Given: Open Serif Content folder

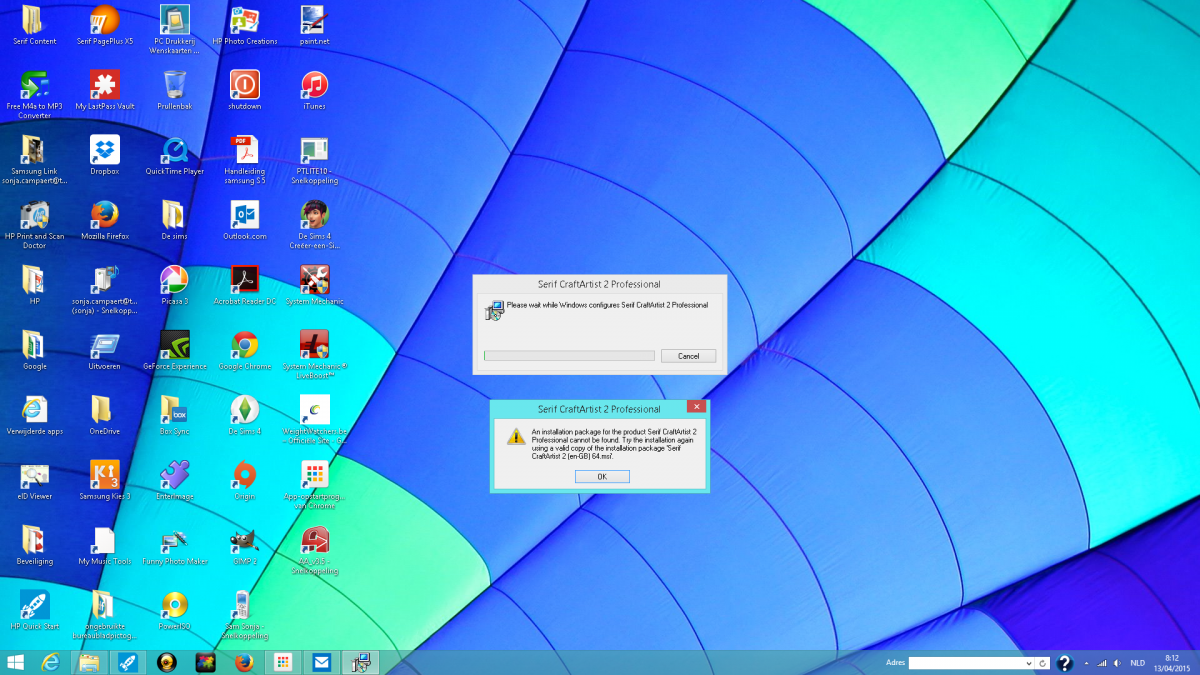Looking at the screenshot, I should [35, 26].
